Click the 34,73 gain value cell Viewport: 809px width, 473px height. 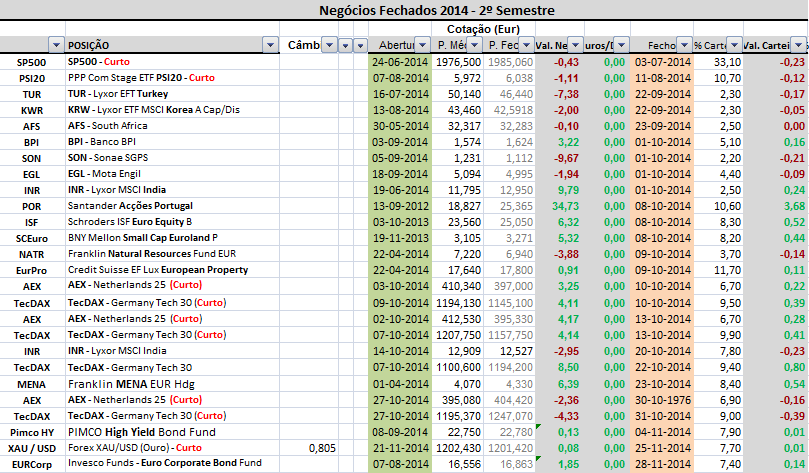coord(560,206)
